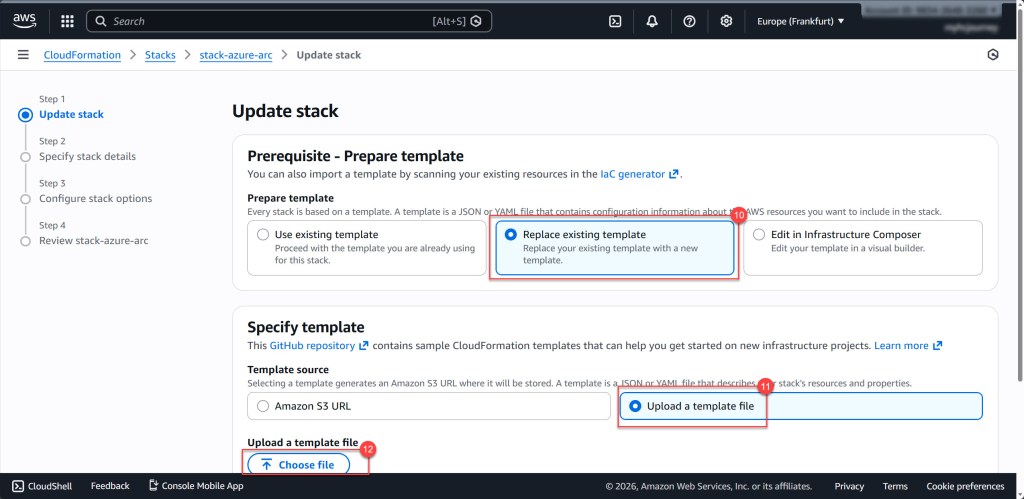This screenshot has height=499, width=1024.
Task: Open the stack-azure-arc breadcrumb link
Action: pyautogui.click(x=235, y=55)
